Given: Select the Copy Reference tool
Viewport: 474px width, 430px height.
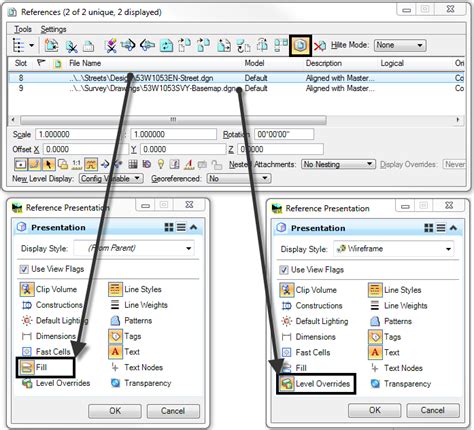Looking at the screenshot, I should tap(203, 45).
